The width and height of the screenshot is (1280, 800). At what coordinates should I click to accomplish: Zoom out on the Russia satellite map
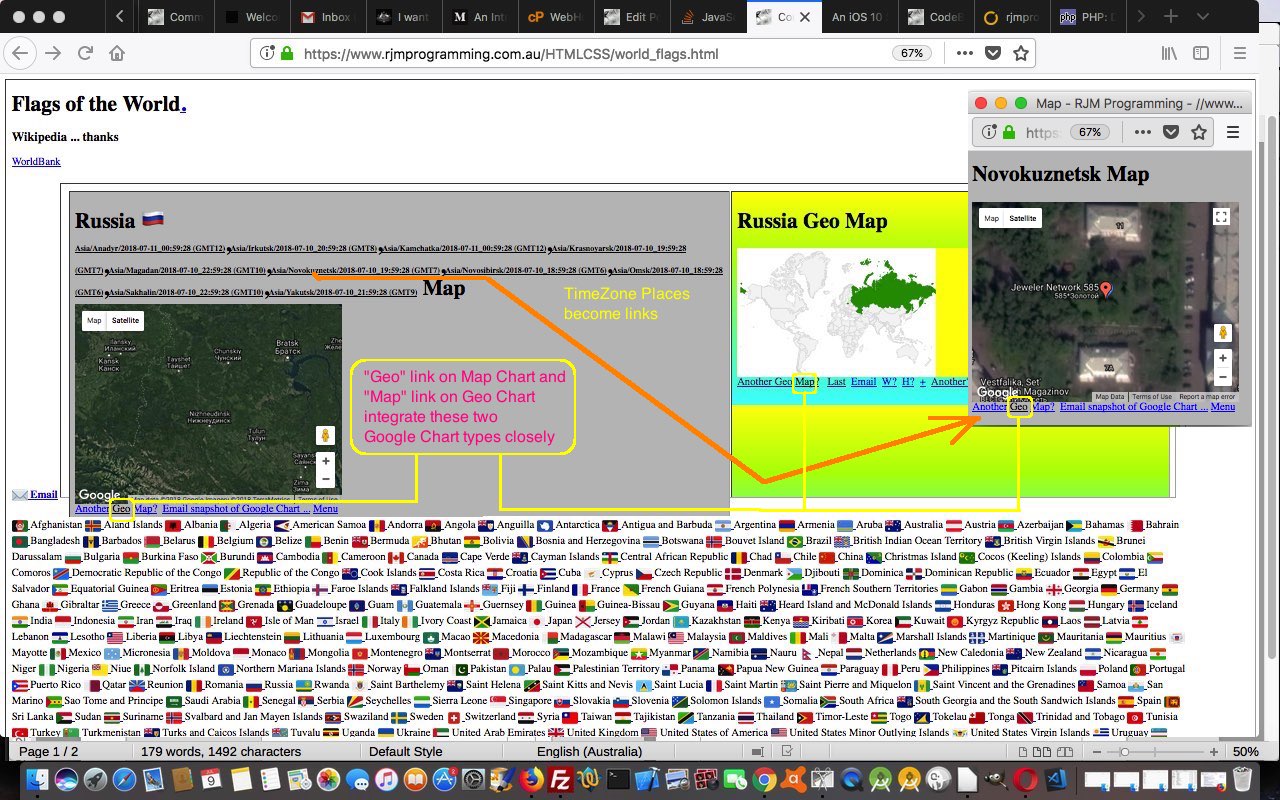[325, 479]
